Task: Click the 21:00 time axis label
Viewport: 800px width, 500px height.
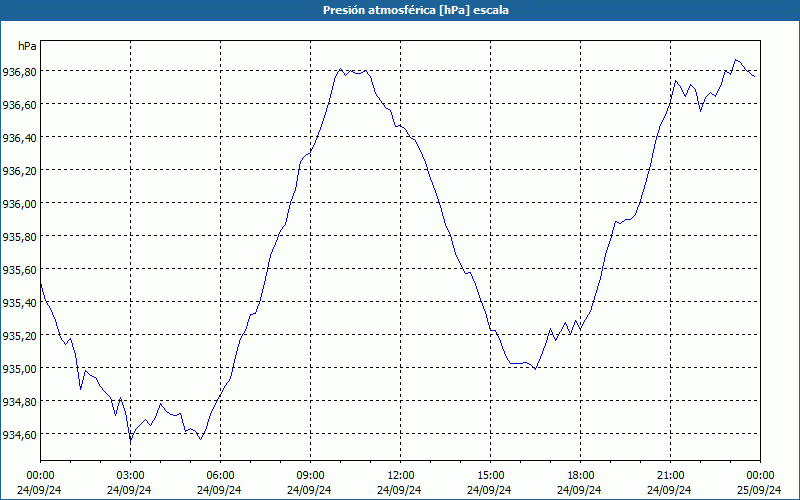Action: coord(670,476)
